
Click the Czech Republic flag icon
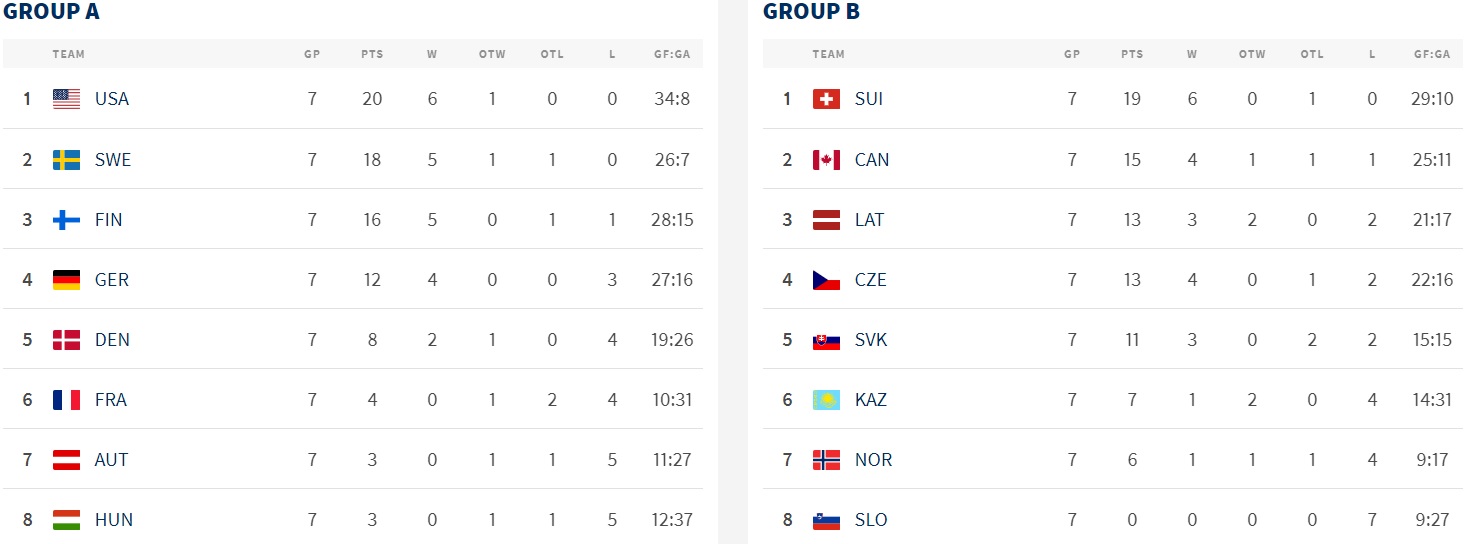826,280
